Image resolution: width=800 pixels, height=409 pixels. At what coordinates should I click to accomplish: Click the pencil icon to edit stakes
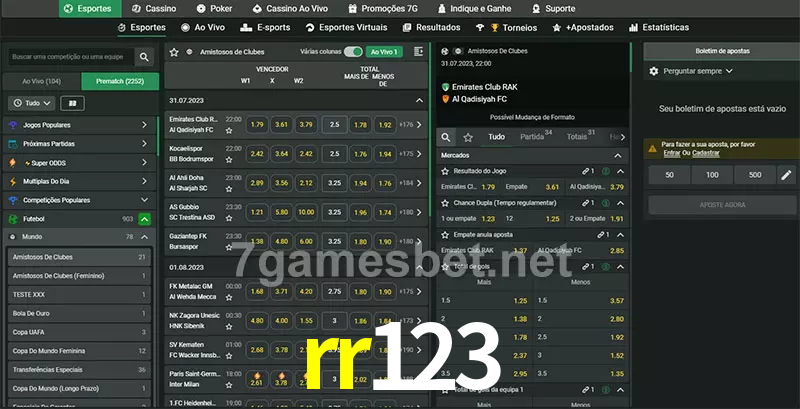pos(786,175)
